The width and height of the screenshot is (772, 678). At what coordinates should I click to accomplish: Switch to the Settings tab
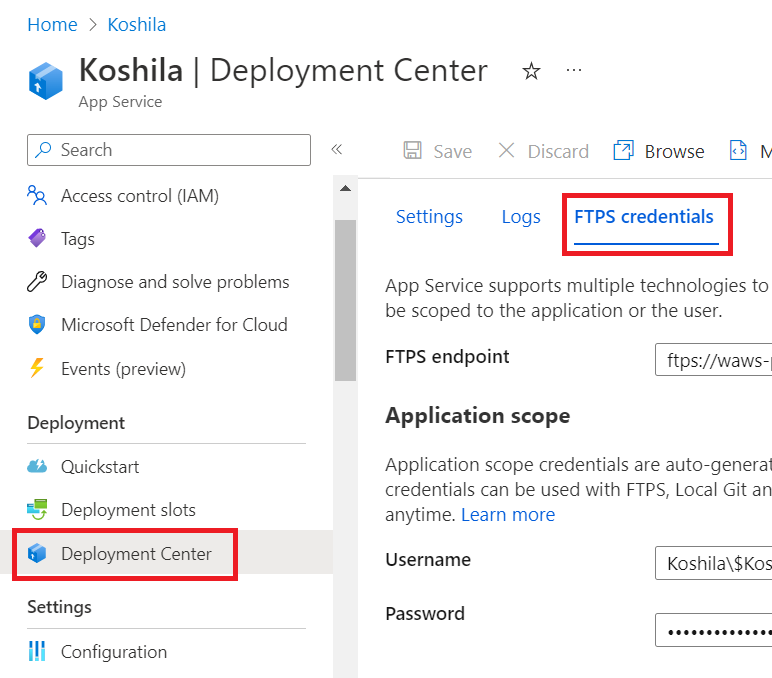tap(429, 217)
